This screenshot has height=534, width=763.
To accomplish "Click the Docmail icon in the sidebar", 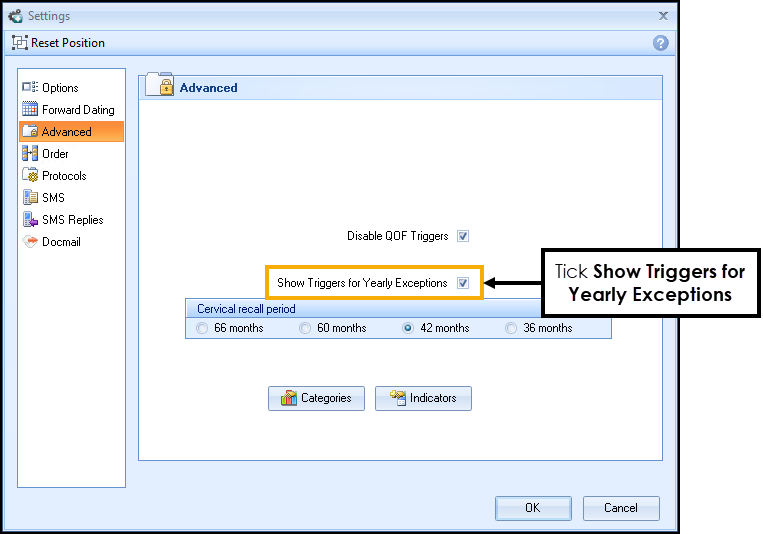I will tap(30, 242).
